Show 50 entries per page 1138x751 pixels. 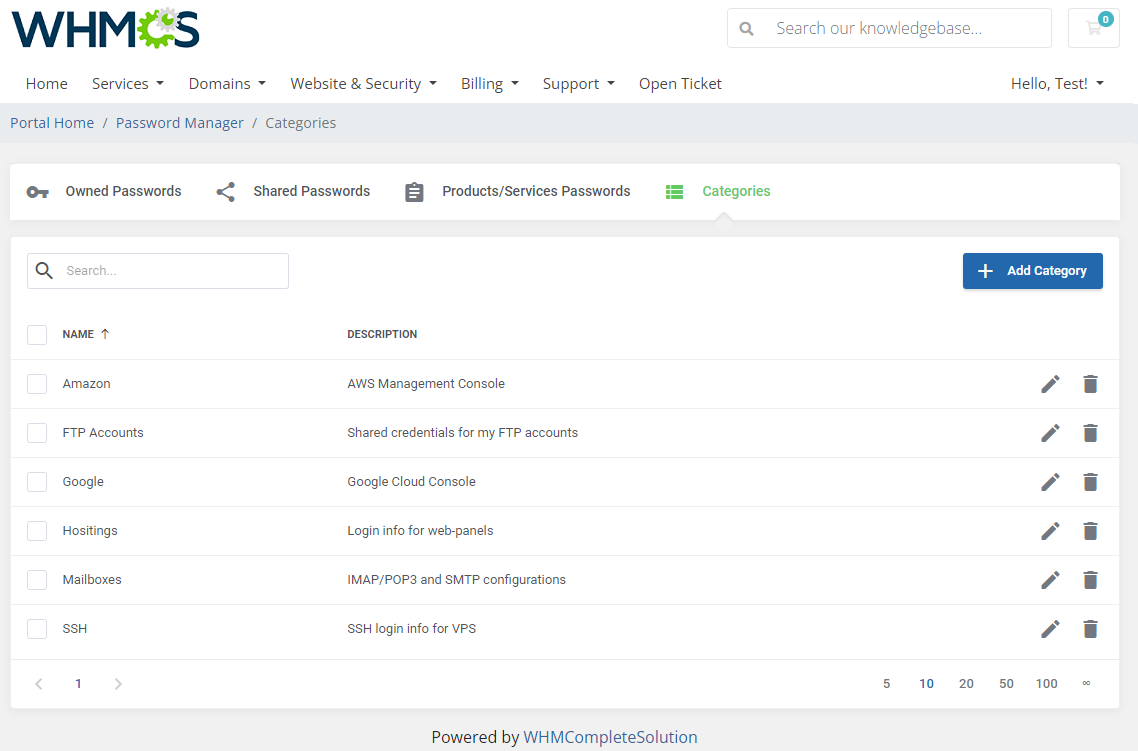click(1006, 684)
